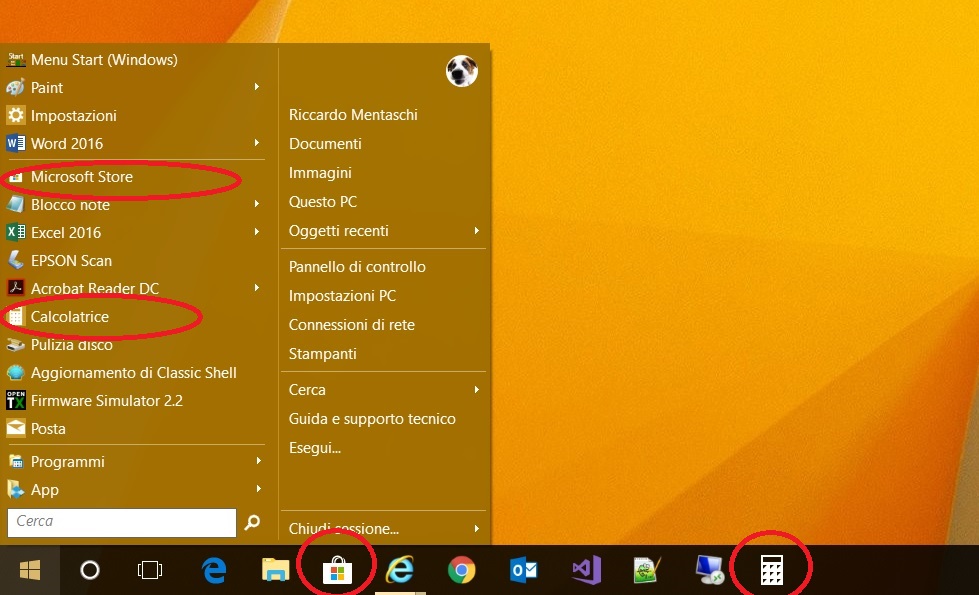Expand the Programmi submenu
The height and width of the screenshot is (595, 979).
[258, 461]
